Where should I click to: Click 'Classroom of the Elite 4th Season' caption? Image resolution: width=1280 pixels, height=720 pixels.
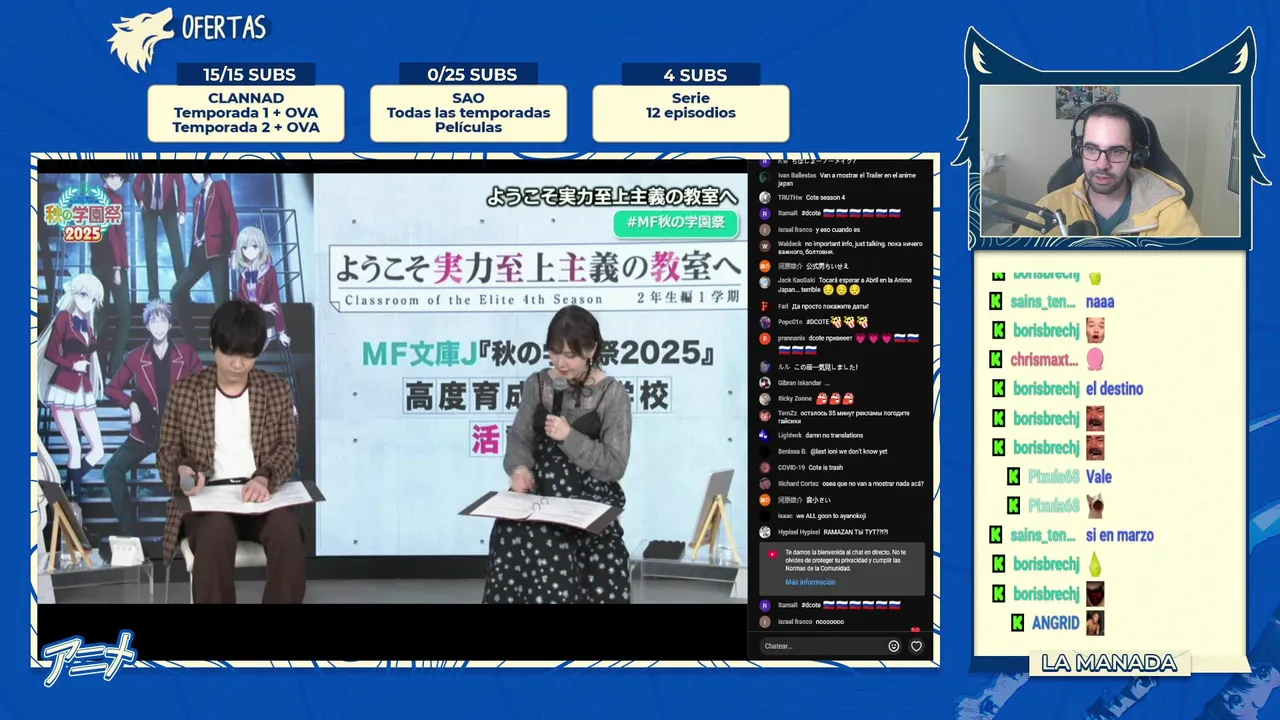474,299
